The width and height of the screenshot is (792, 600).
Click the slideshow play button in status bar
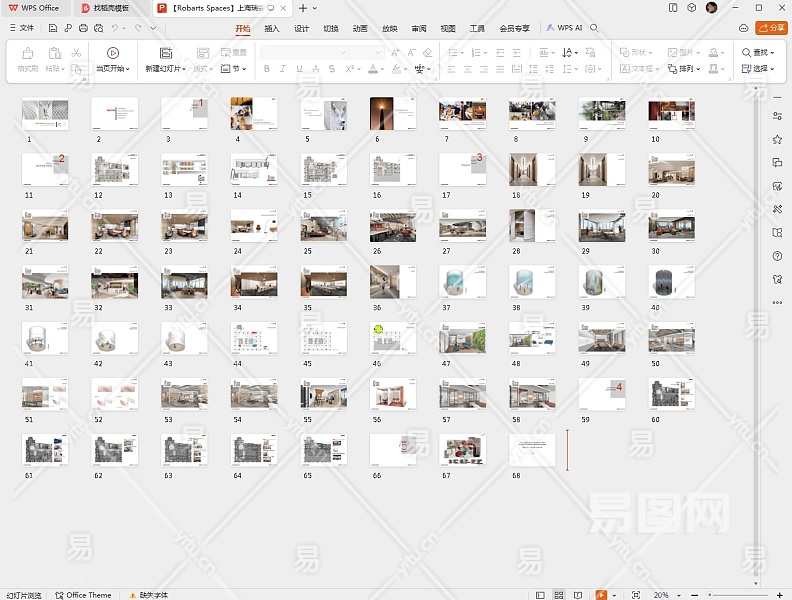pos(601,595)
